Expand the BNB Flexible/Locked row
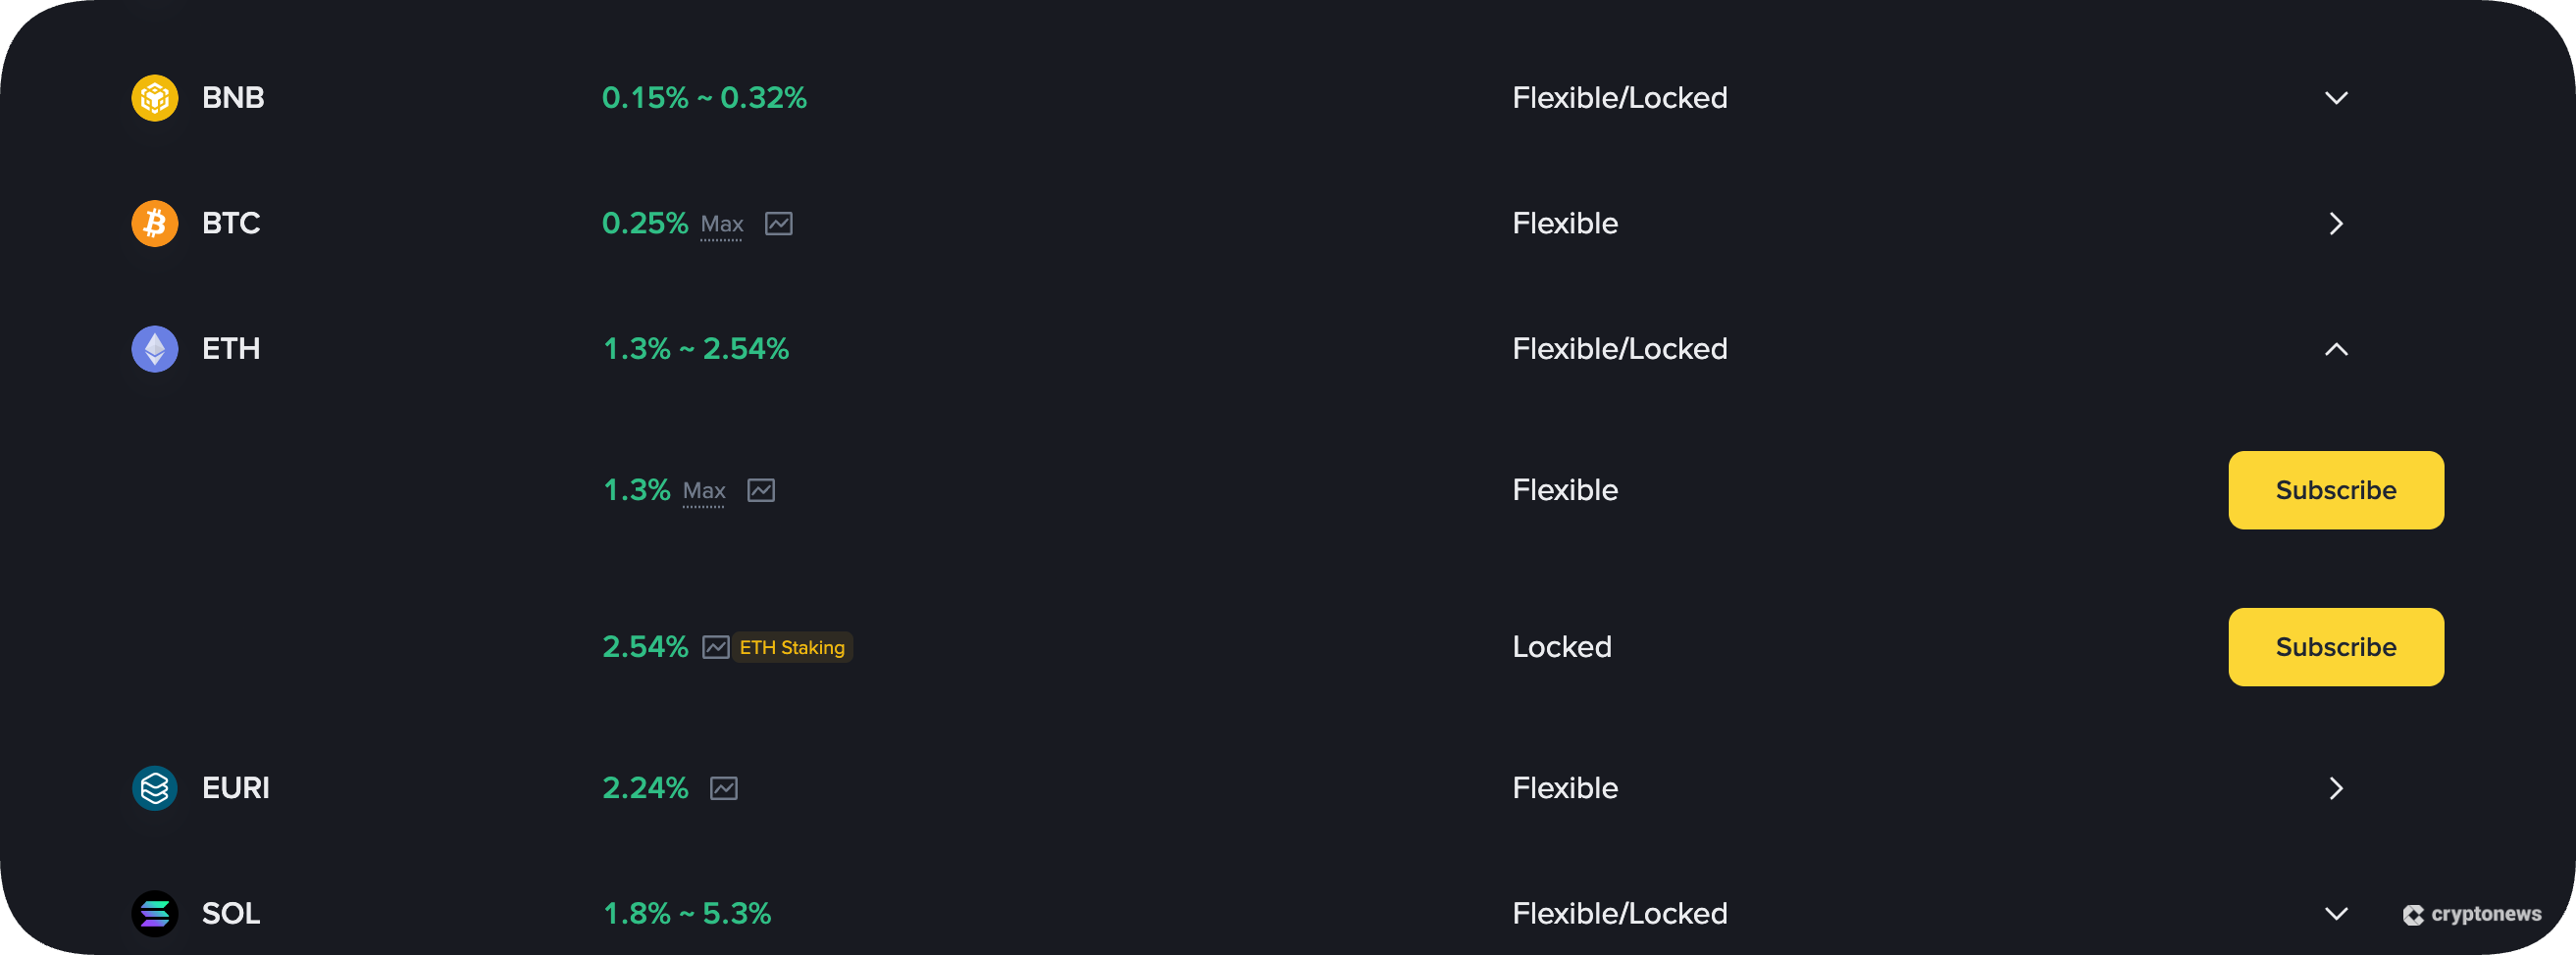 [2337, 97]
